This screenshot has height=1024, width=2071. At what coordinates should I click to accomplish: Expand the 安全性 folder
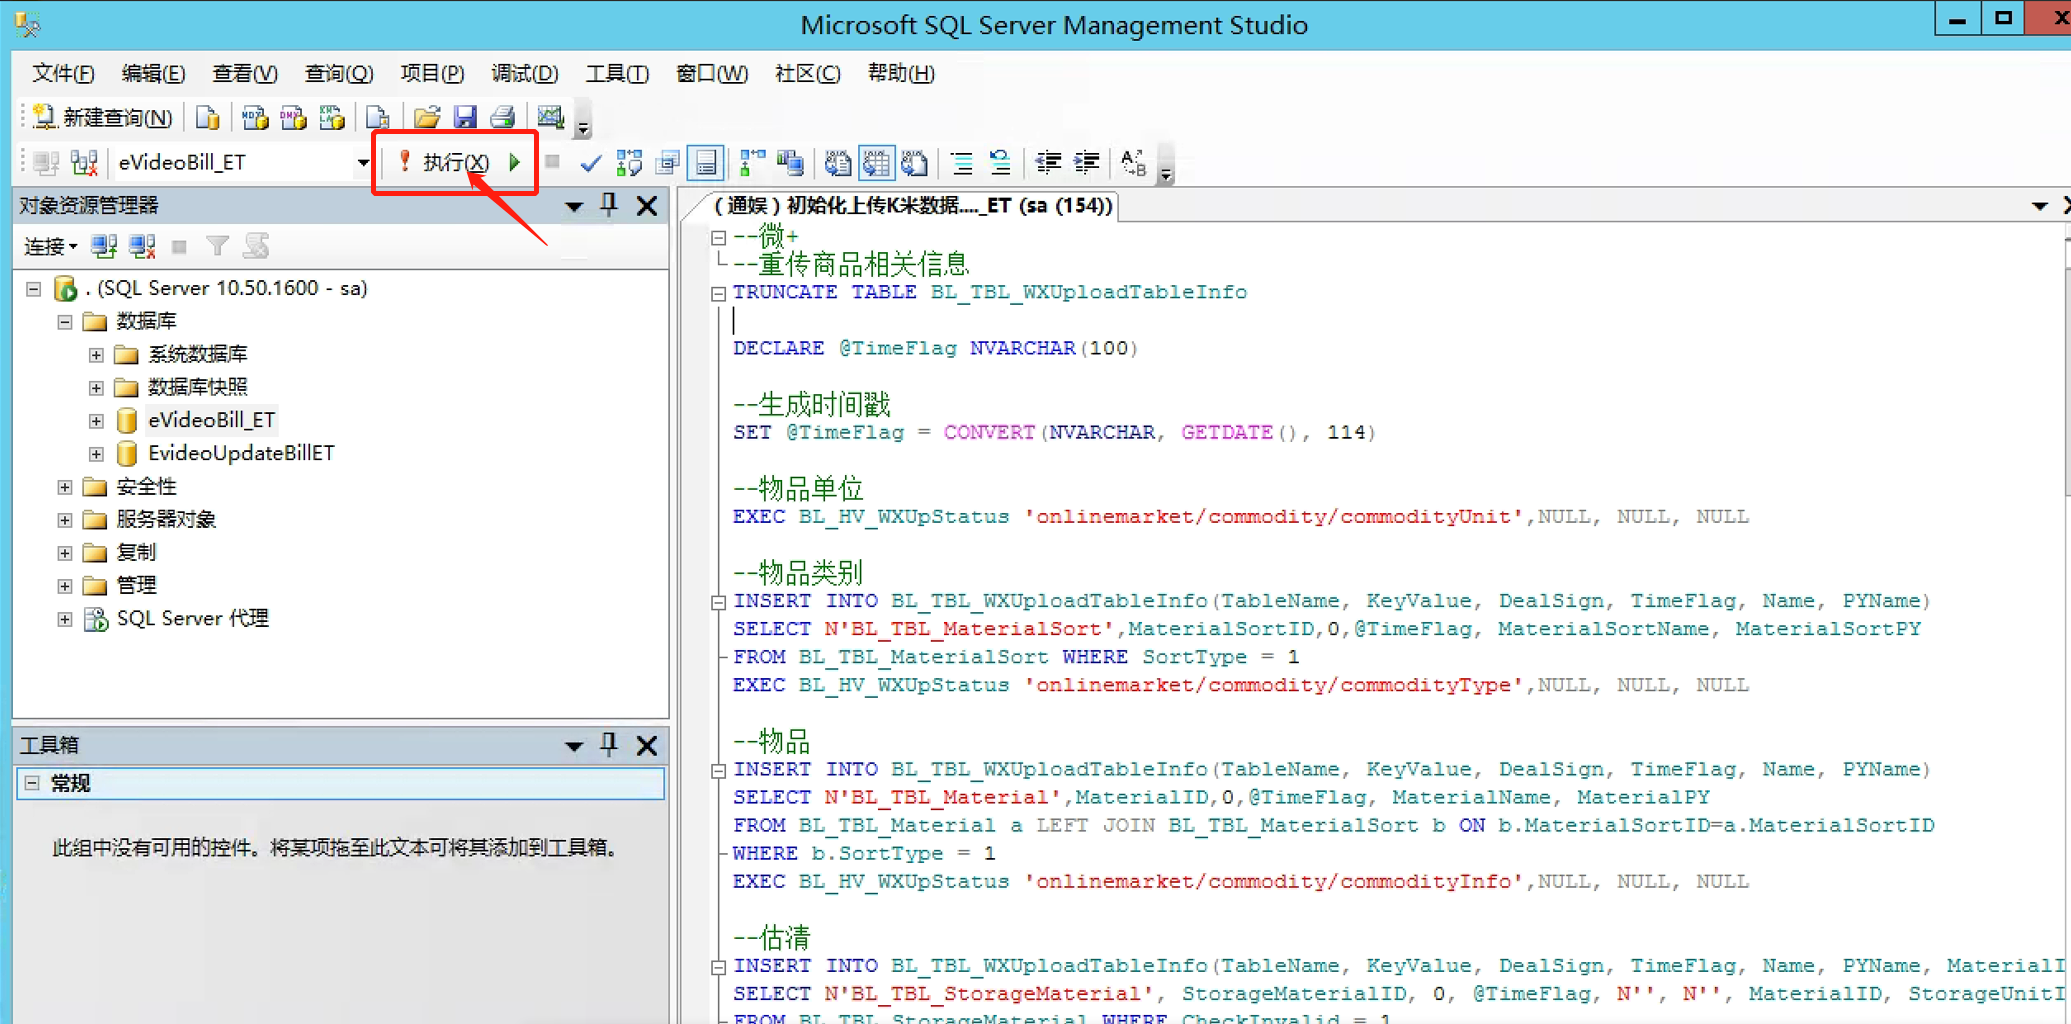click(x=65, y=487)
